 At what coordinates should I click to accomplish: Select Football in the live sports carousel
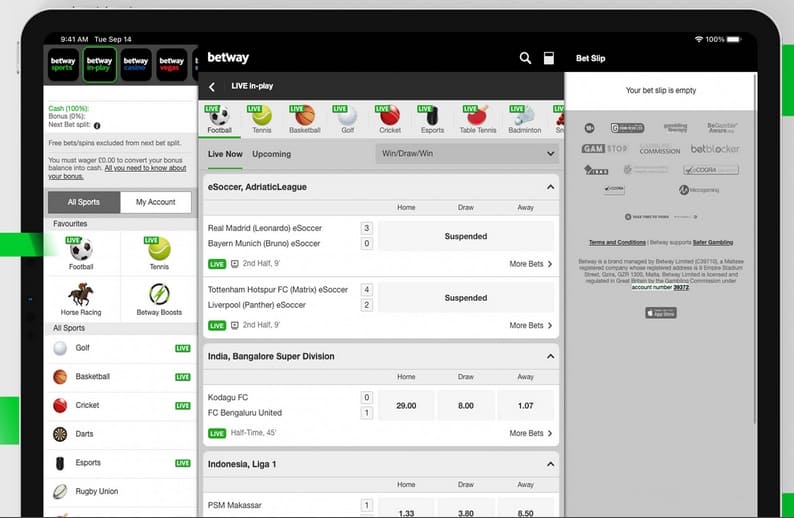click(219, 119)
